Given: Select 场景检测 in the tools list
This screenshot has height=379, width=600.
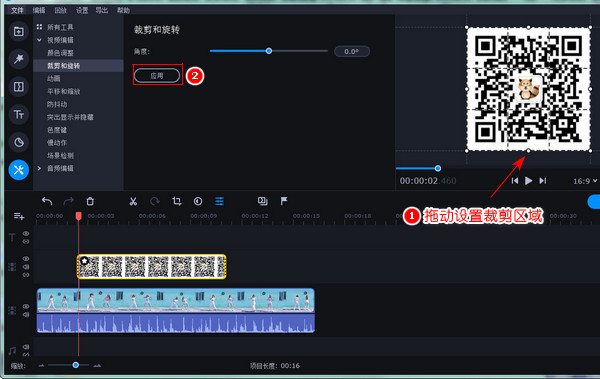Looking at the screenshot, I should [x=60, y=155].
